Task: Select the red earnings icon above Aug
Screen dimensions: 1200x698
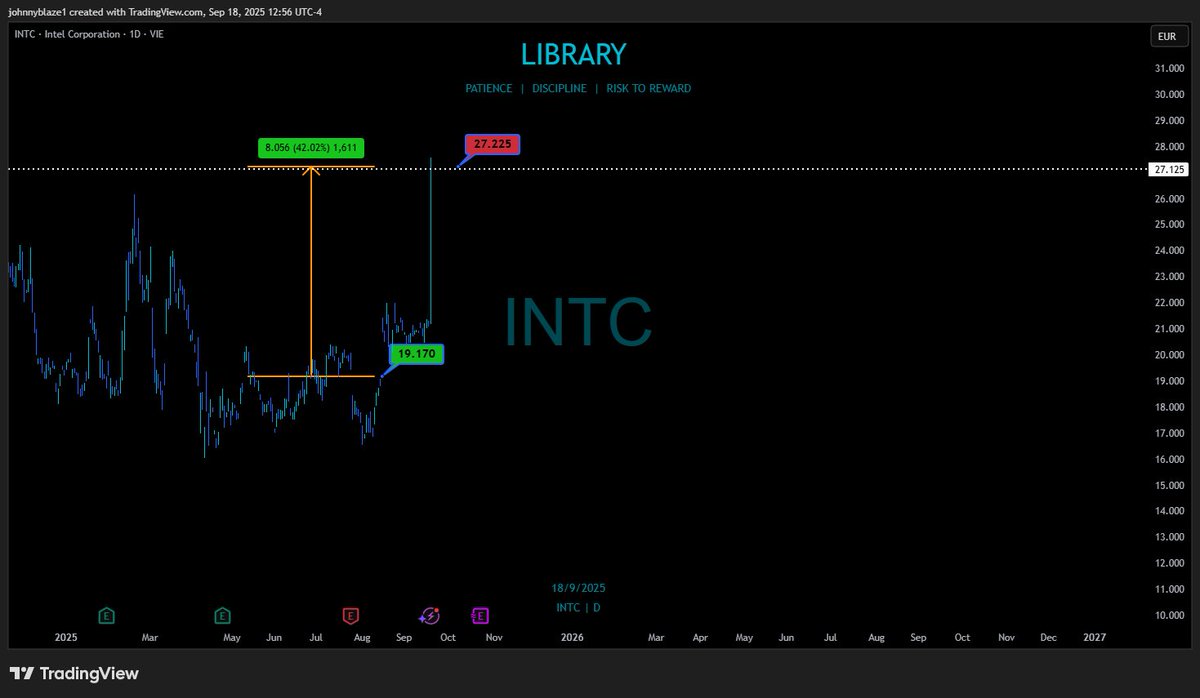Action: [352, 615]
